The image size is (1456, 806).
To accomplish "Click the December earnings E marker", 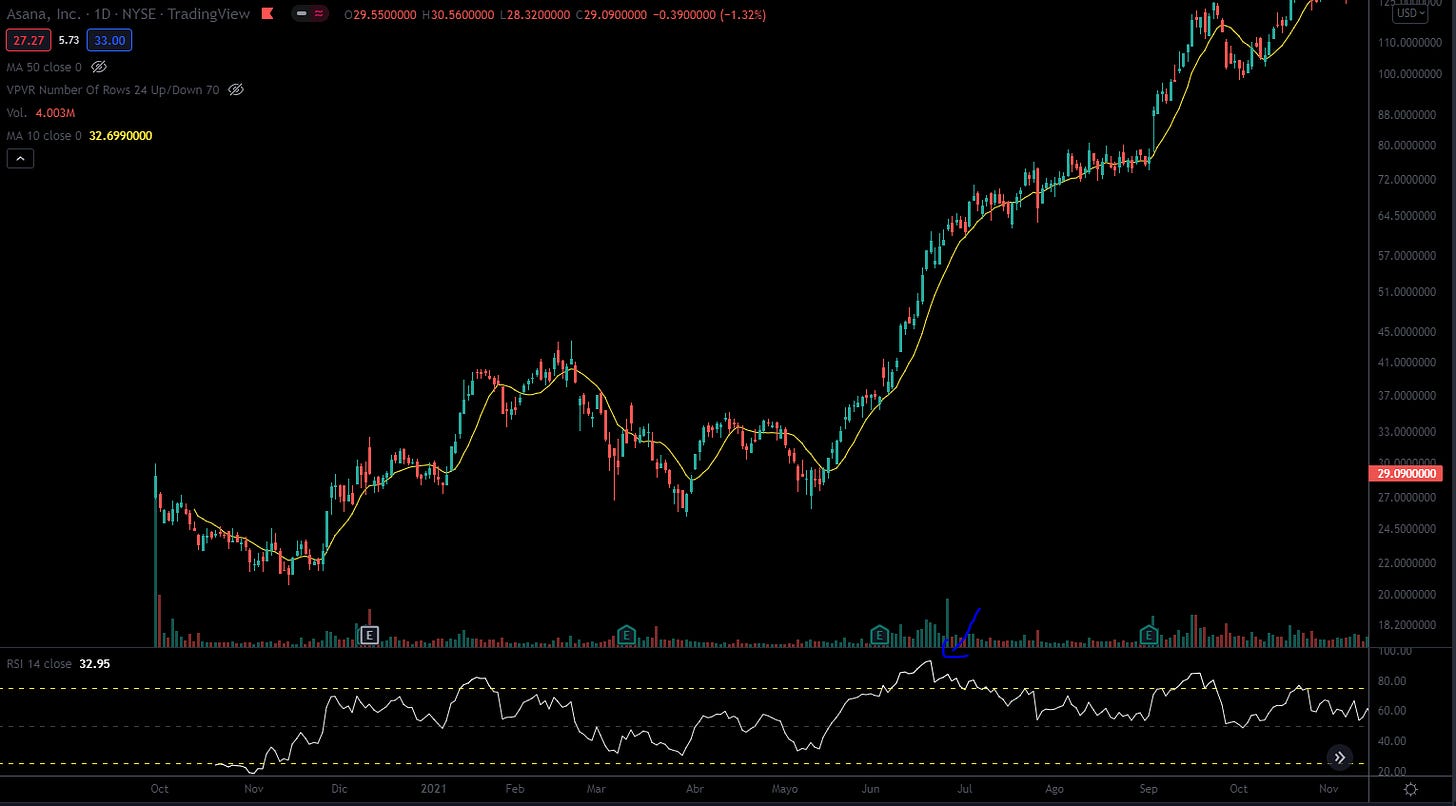I will [369, 634].
